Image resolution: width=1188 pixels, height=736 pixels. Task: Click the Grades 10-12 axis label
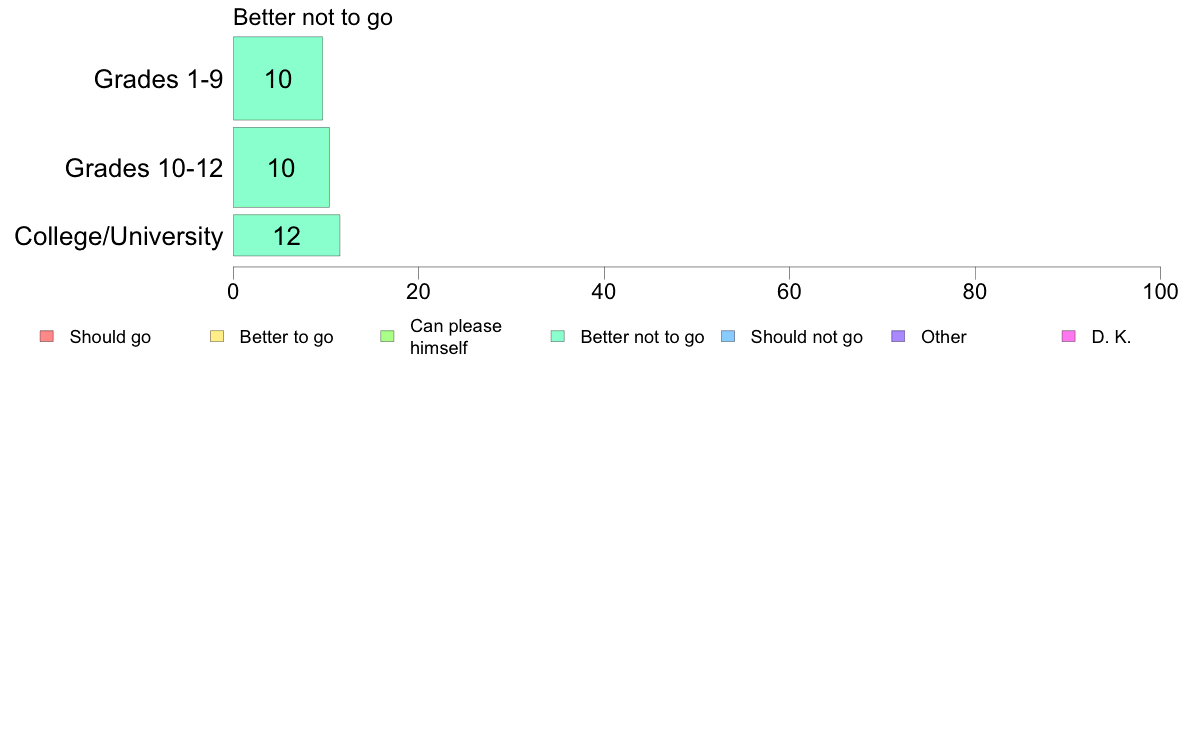(144, 168)
